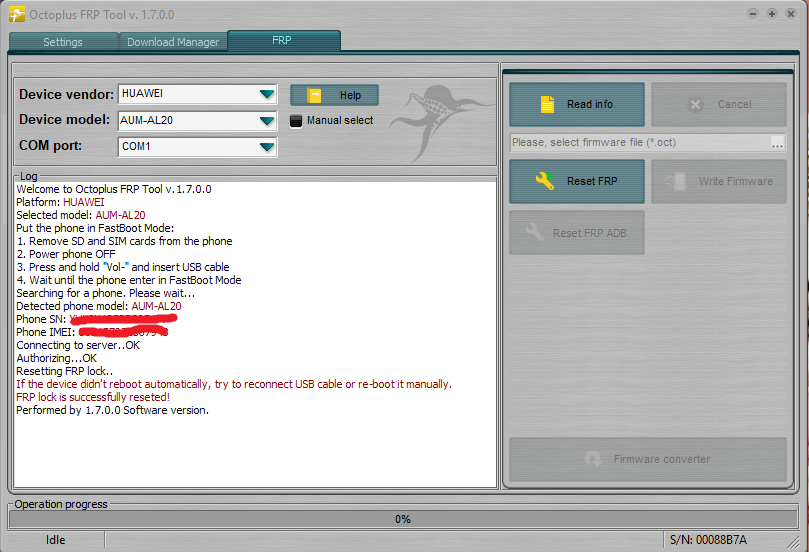
Task: Click the HUAWEI vendor combo box field
Action: pyautogui.click(x=198, y=94)
